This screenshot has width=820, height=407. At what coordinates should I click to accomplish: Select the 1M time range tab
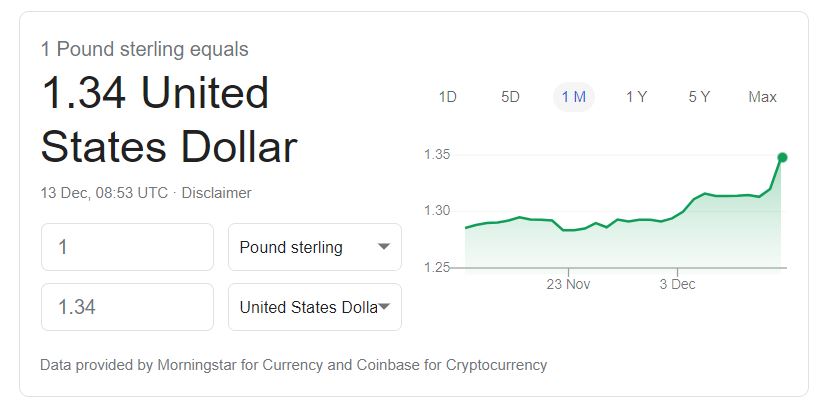(574, 97)
